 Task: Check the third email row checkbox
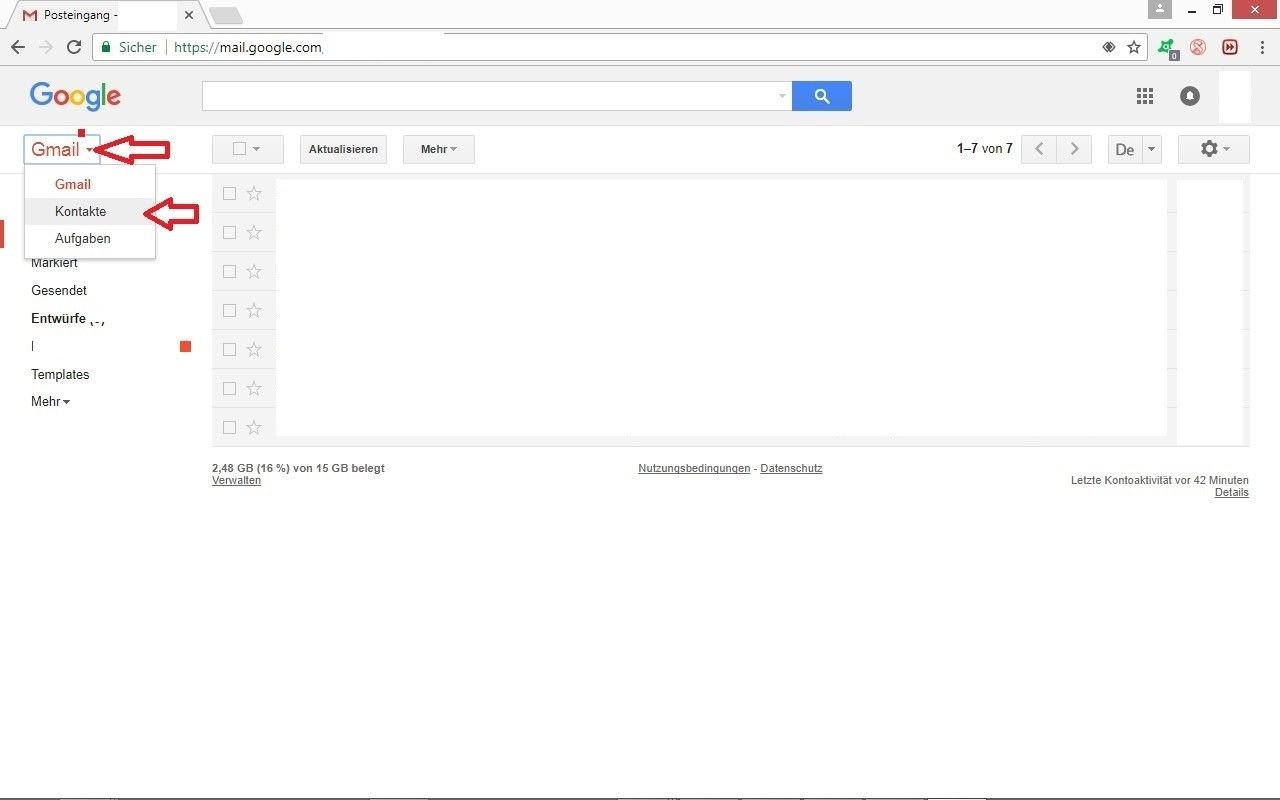[x=230, y=272]
